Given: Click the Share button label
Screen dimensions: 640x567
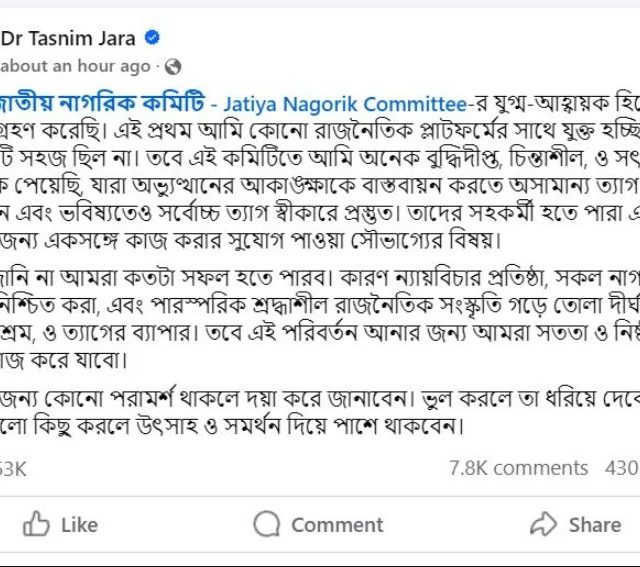Looking at the screenshot, I should click(x=595, y=525).
